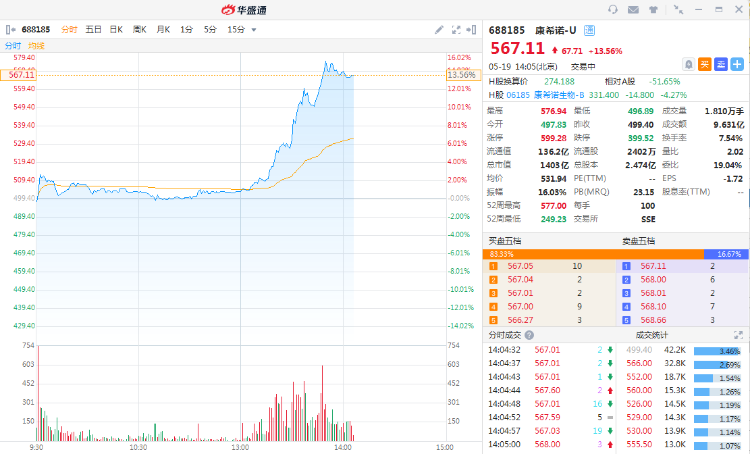Select bid level 4 price 567.00

tap(520, 307)
